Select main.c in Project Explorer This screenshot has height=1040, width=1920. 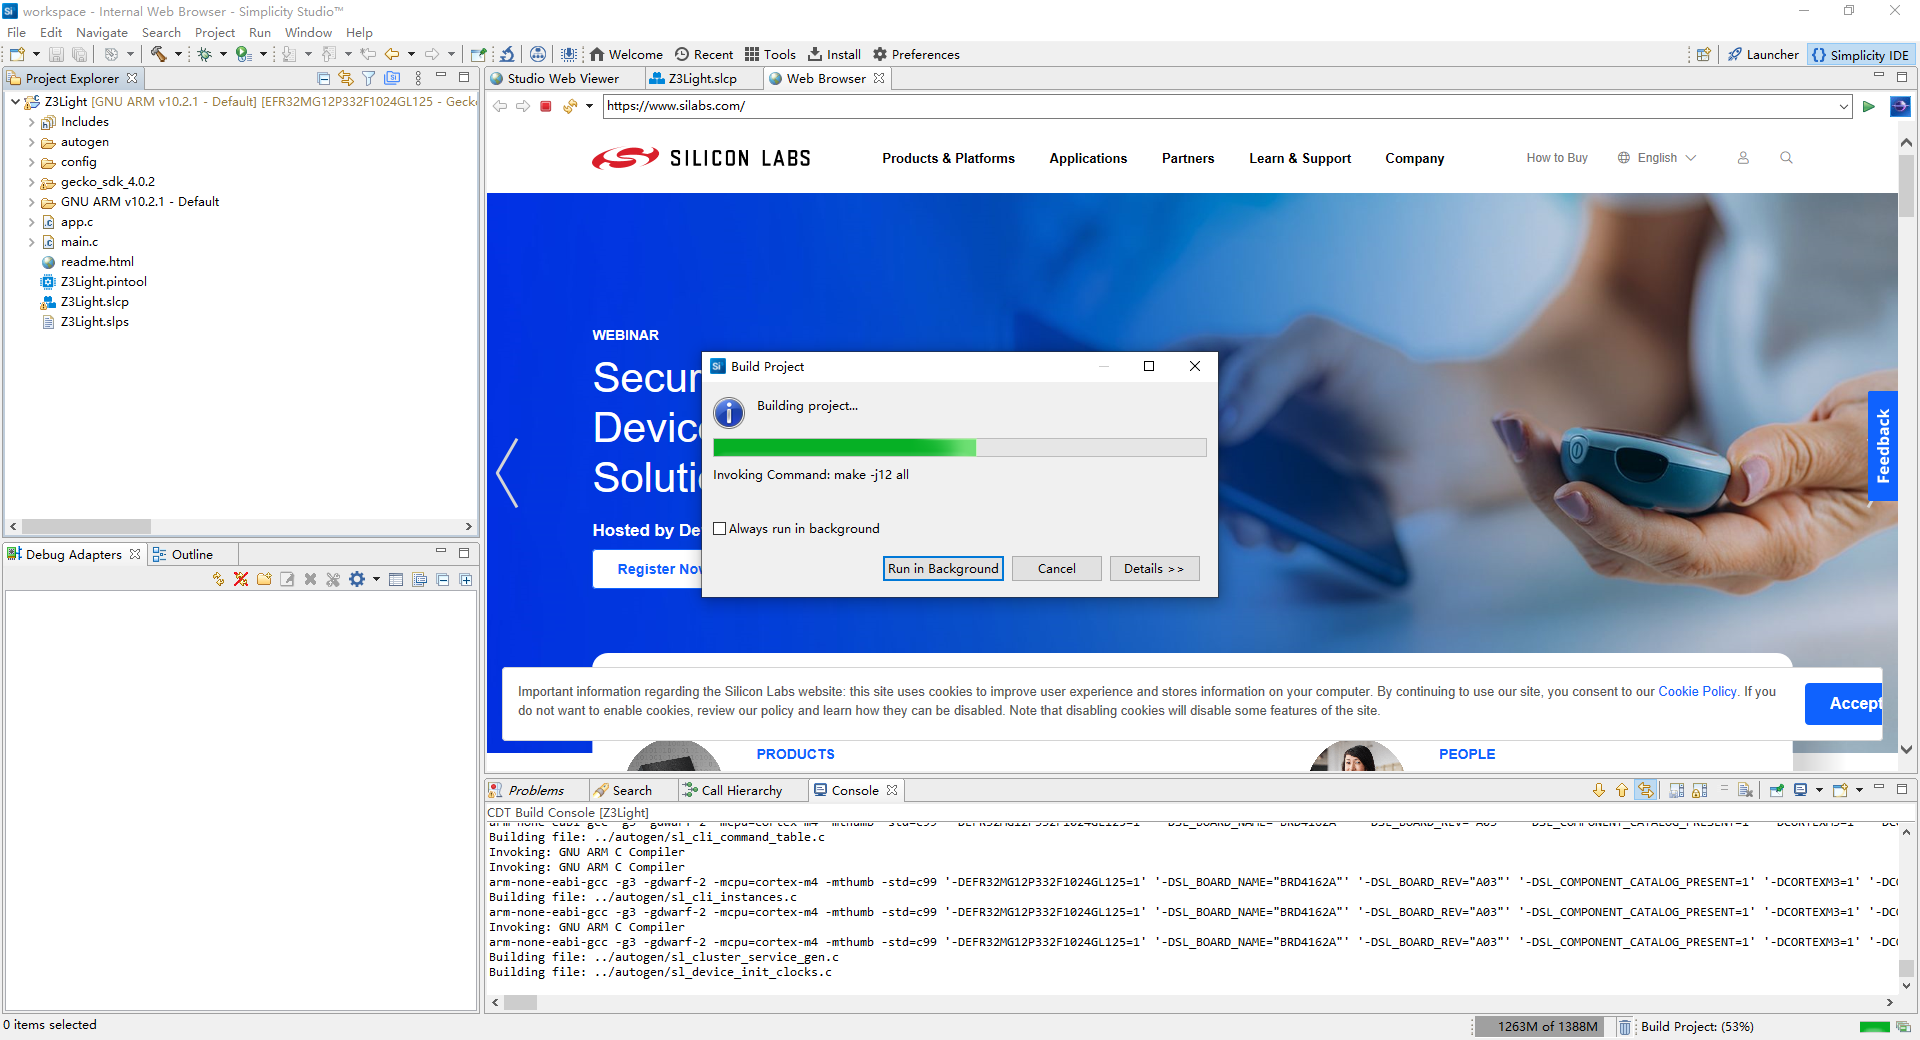pos(79,242)
